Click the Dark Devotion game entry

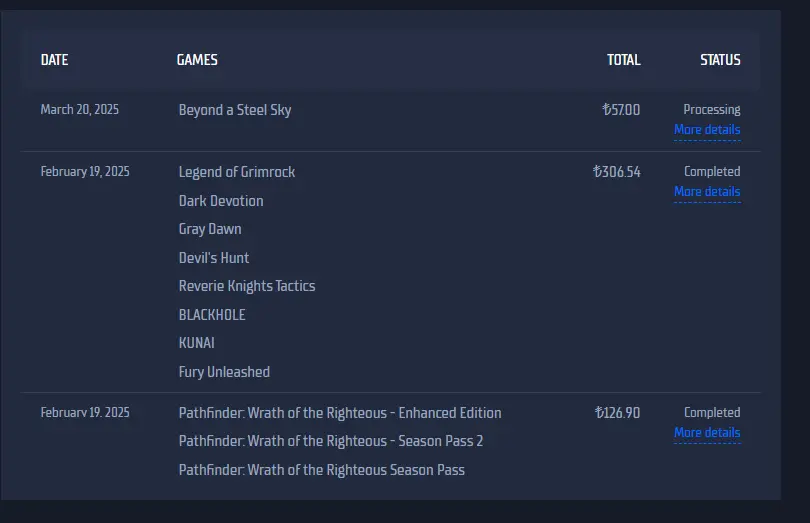pos(221,201)
